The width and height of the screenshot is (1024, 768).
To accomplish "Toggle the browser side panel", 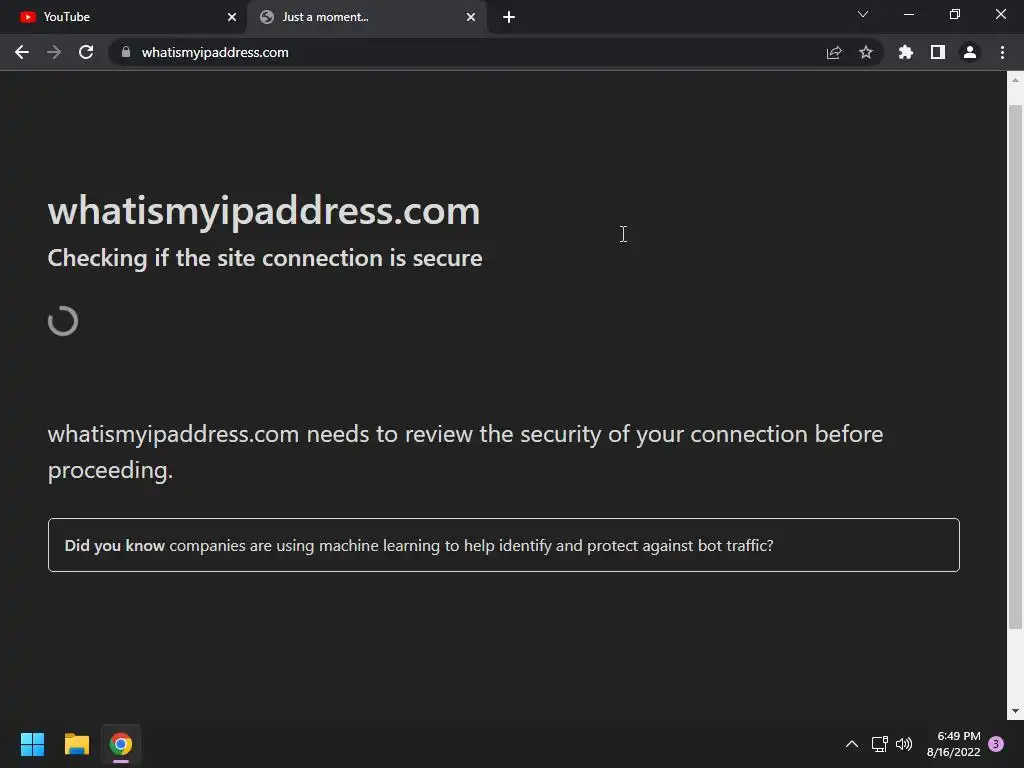I will tap(938, 52).
